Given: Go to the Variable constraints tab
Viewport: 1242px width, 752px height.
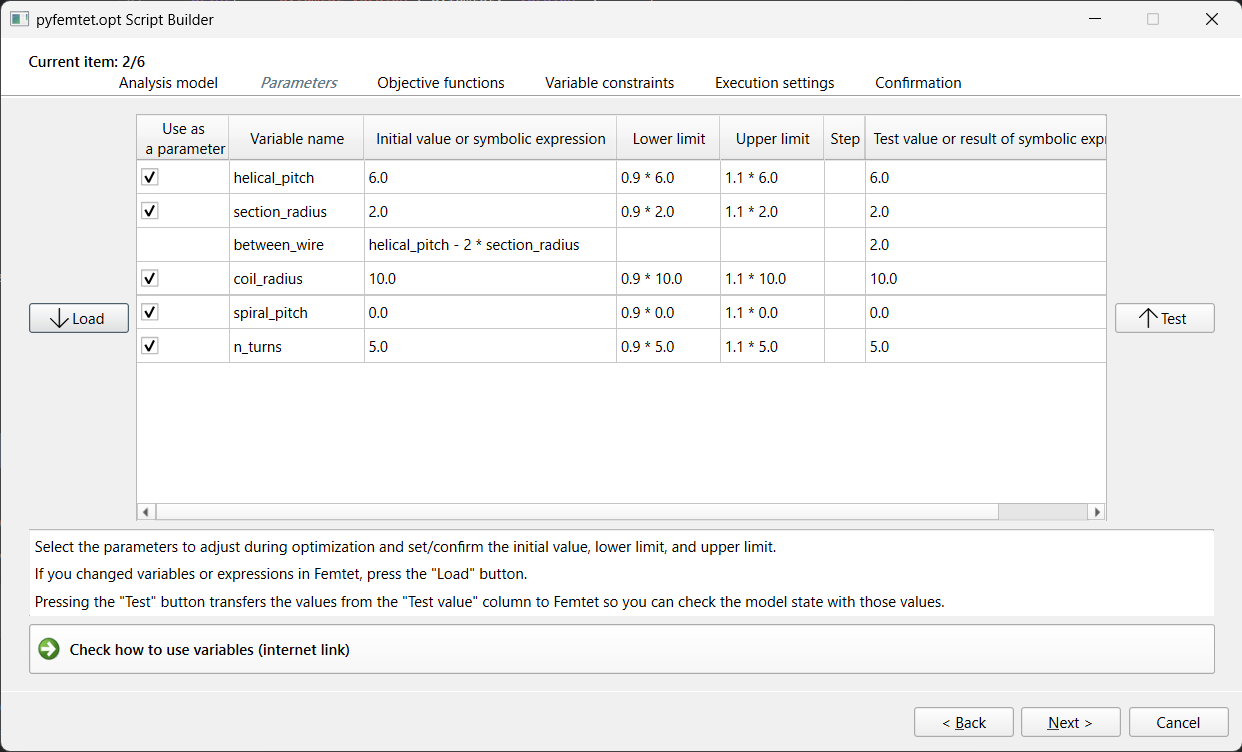Looking at the screenshot, I should (609, 83).
